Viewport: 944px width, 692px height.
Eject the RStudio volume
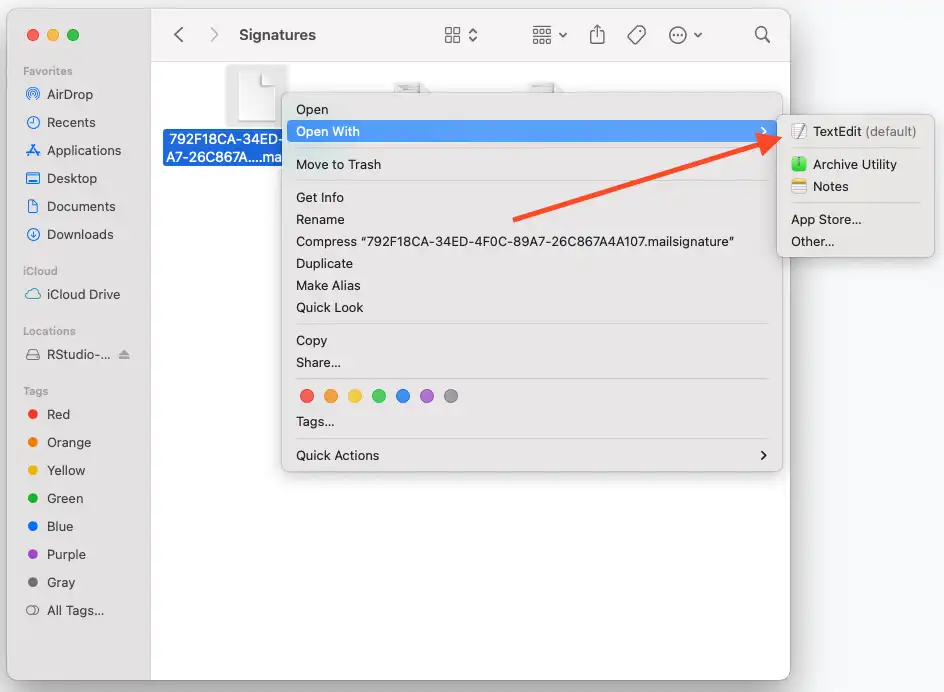(x=124, y=355)
